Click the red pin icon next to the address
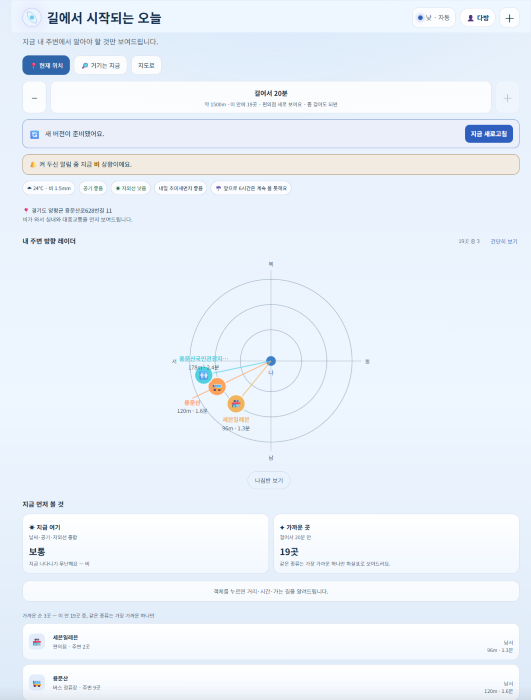 point(26,210)
